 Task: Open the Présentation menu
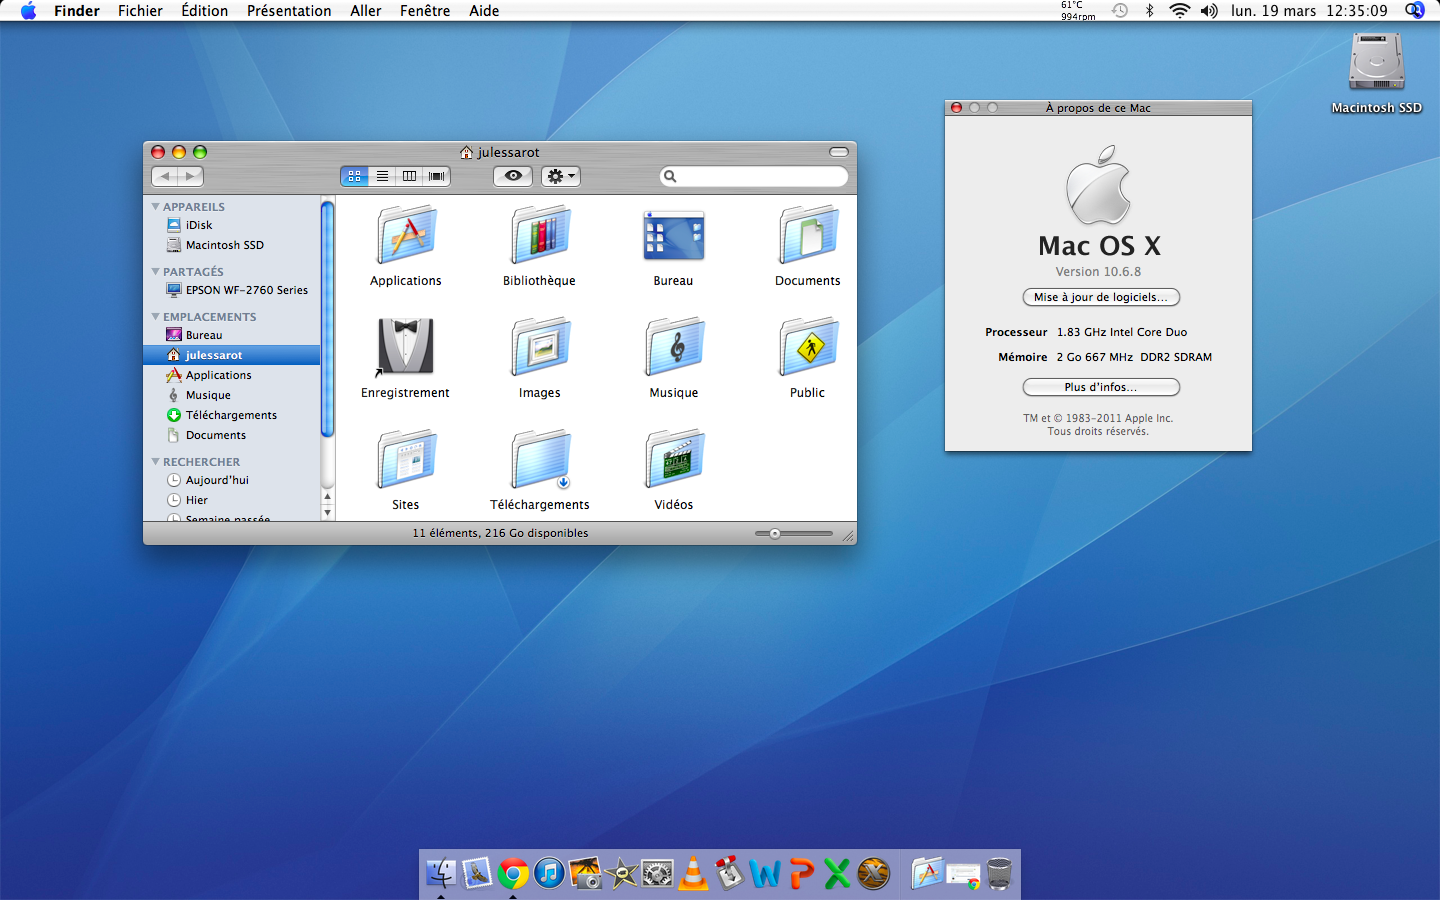[x=288, y=11]
